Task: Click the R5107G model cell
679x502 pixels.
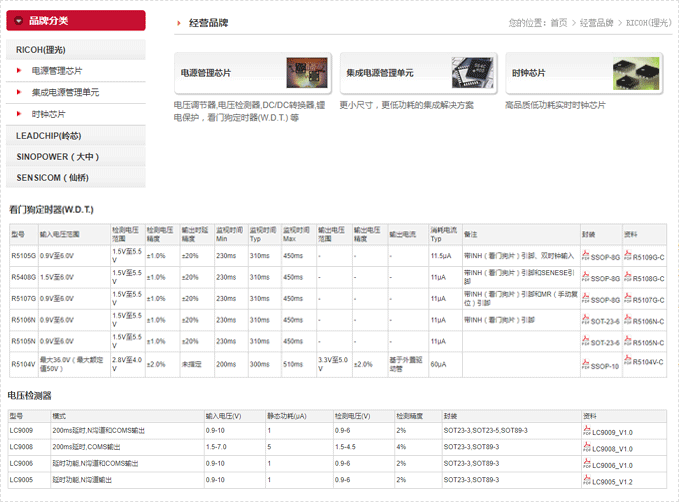Action: point(23,298)
